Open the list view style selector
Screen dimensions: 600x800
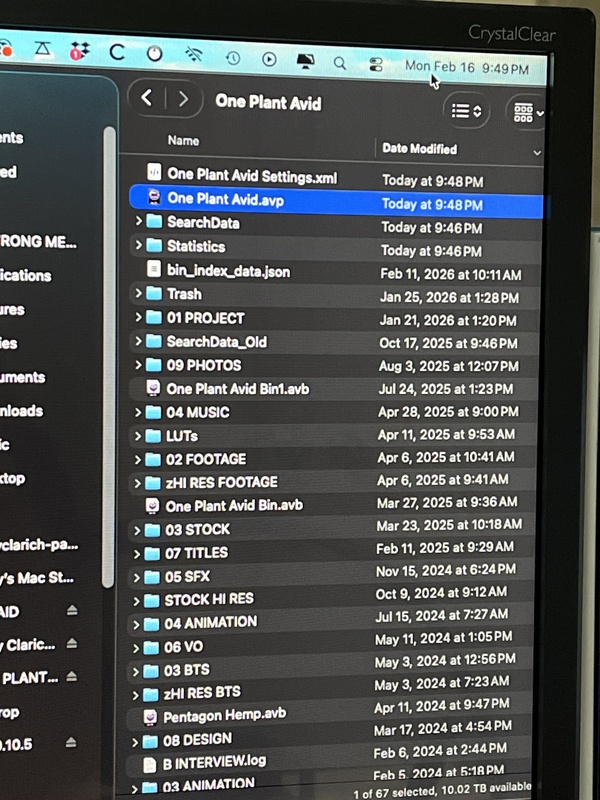(x=465, y=111)
